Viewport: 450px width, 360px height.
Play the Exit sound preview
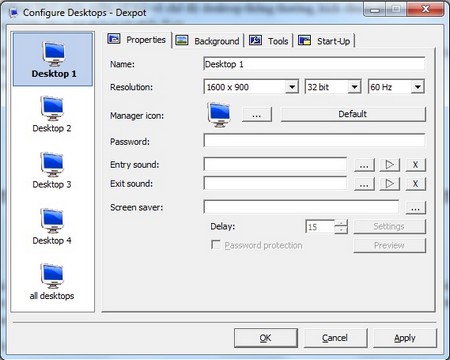[x=390, y=184]
